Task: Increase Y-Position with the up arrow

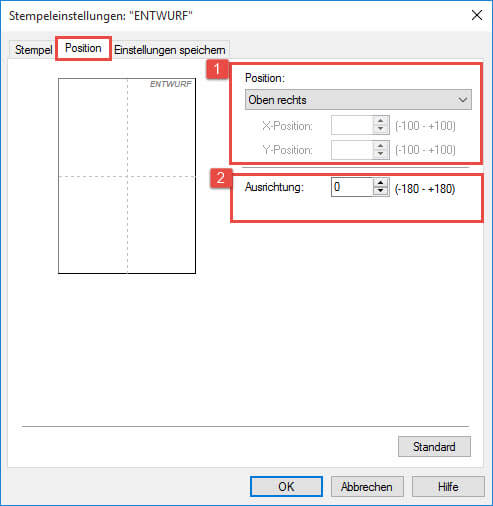Action: pyautogui.click(x=381, y=145)
